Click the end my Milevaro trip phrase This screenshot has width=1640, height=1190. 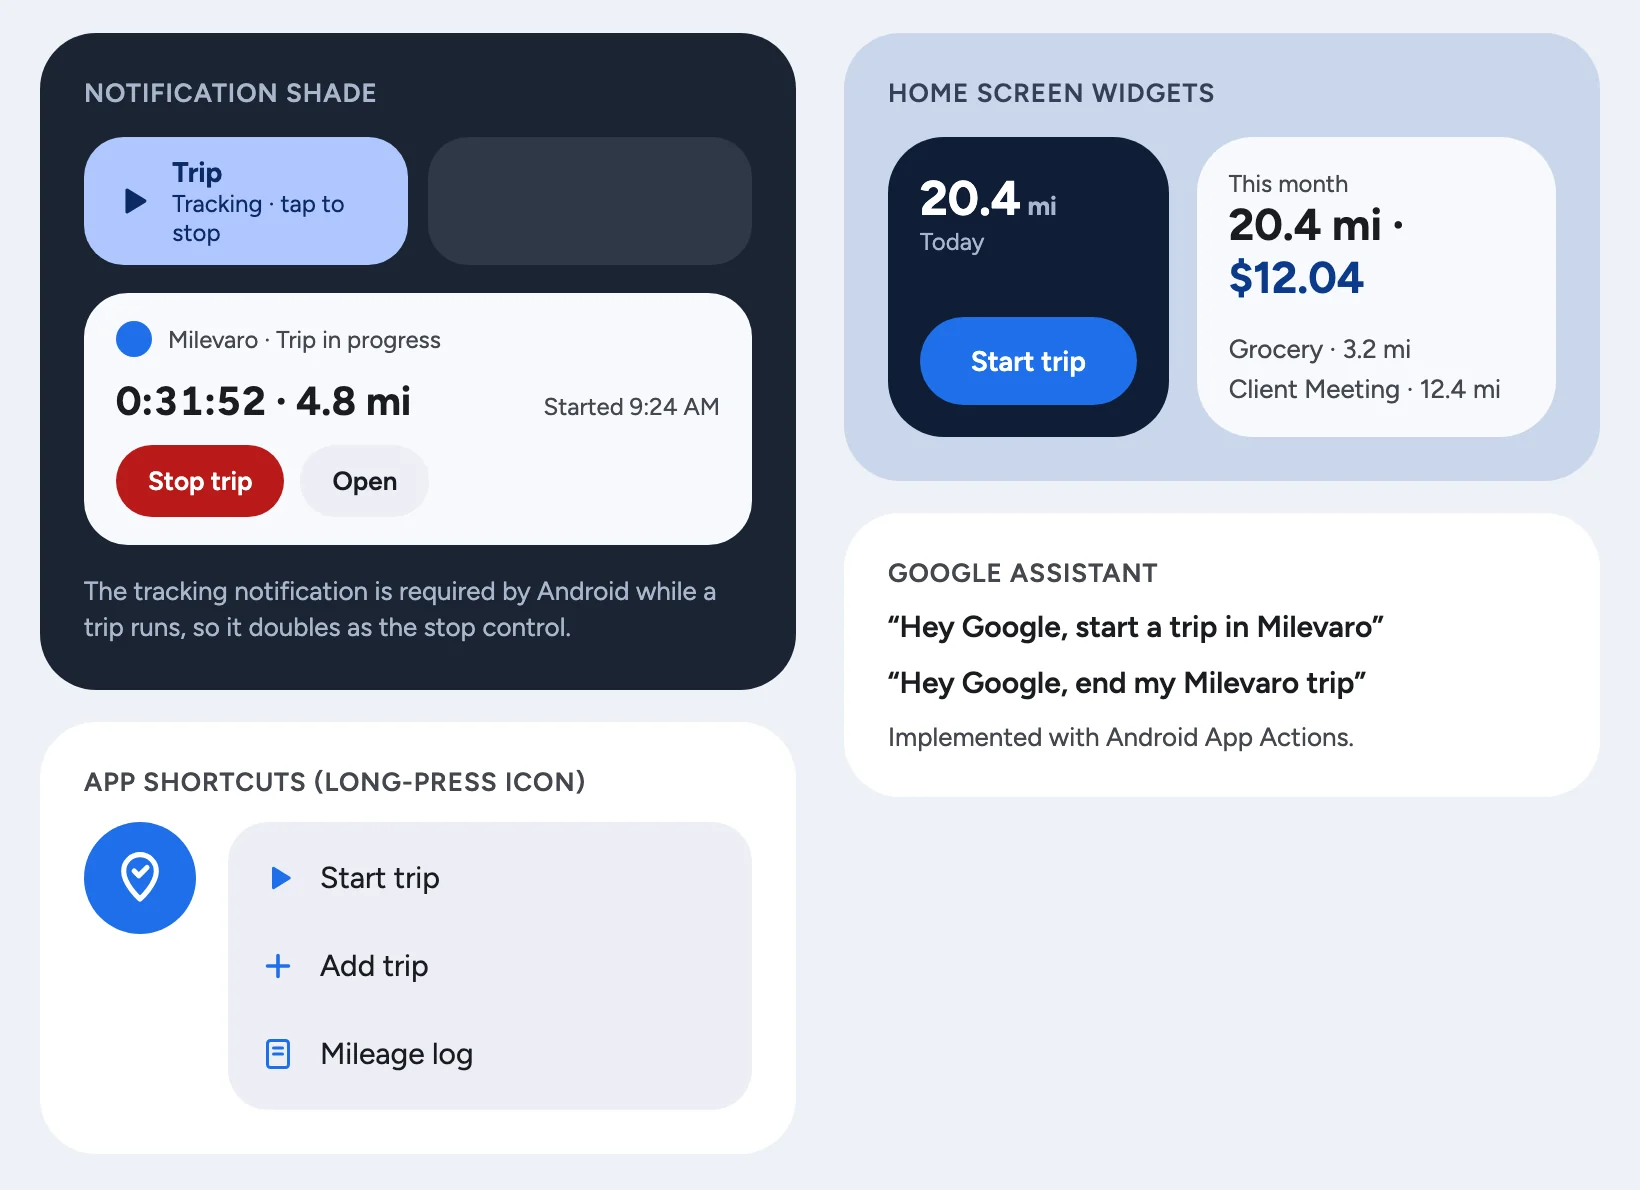tap(1127, 683)
